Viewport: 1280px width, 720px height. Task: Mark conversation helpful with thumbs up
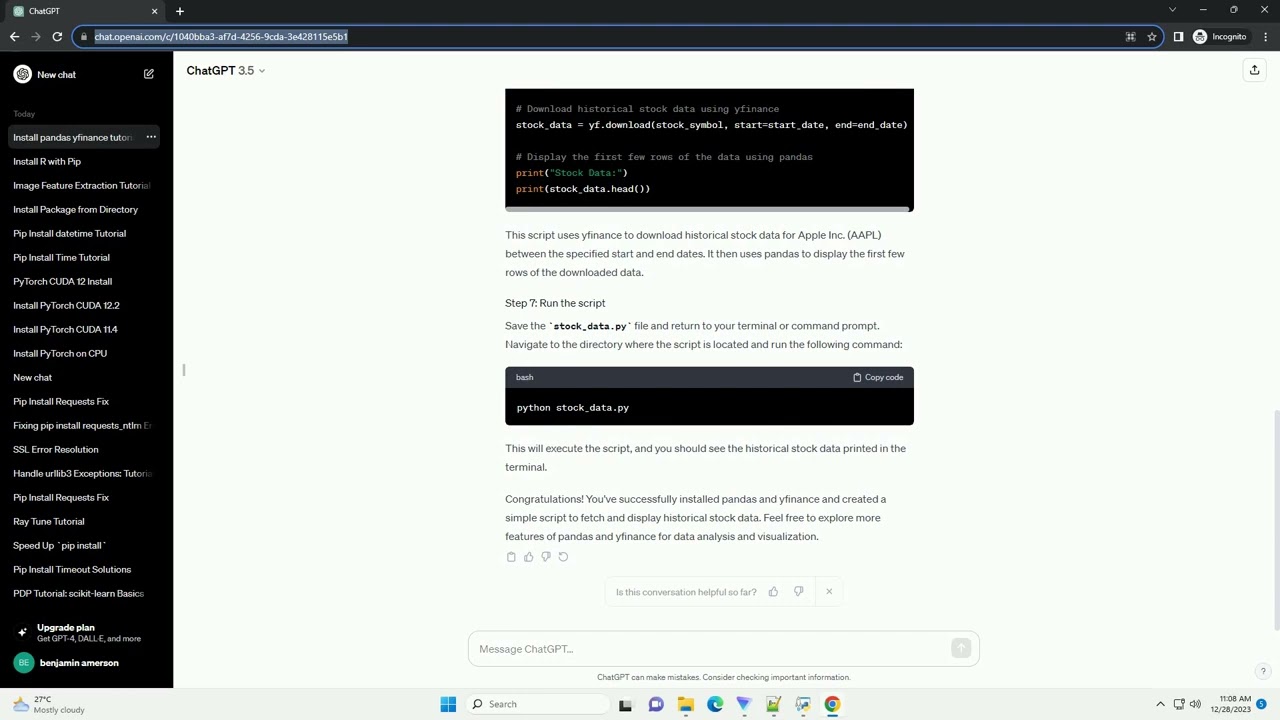coord(773,592)
